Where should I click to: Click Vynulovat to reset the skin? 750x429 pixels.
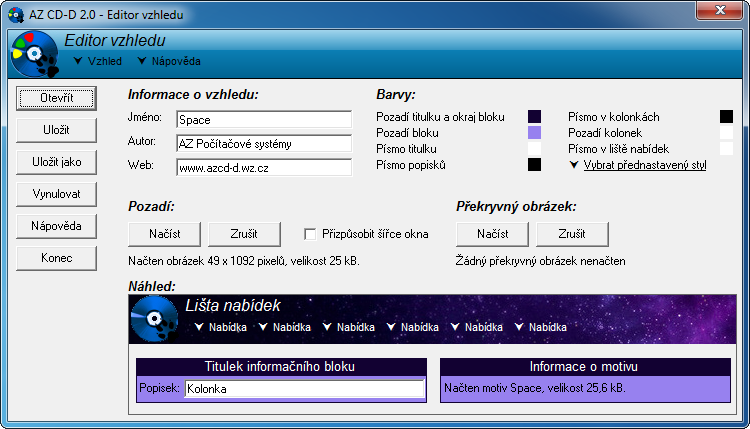(x=56, y=193)
